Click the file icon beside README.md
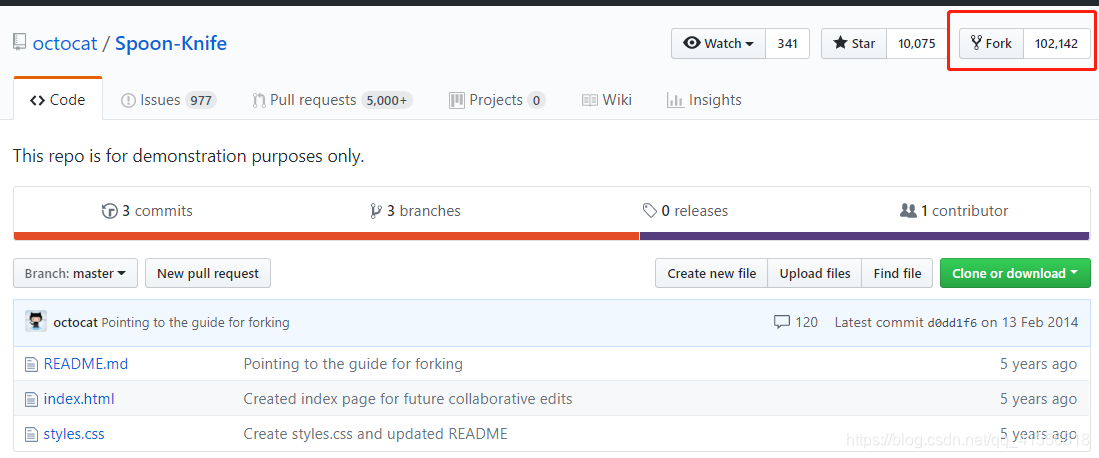 click(x=31, y=364)
